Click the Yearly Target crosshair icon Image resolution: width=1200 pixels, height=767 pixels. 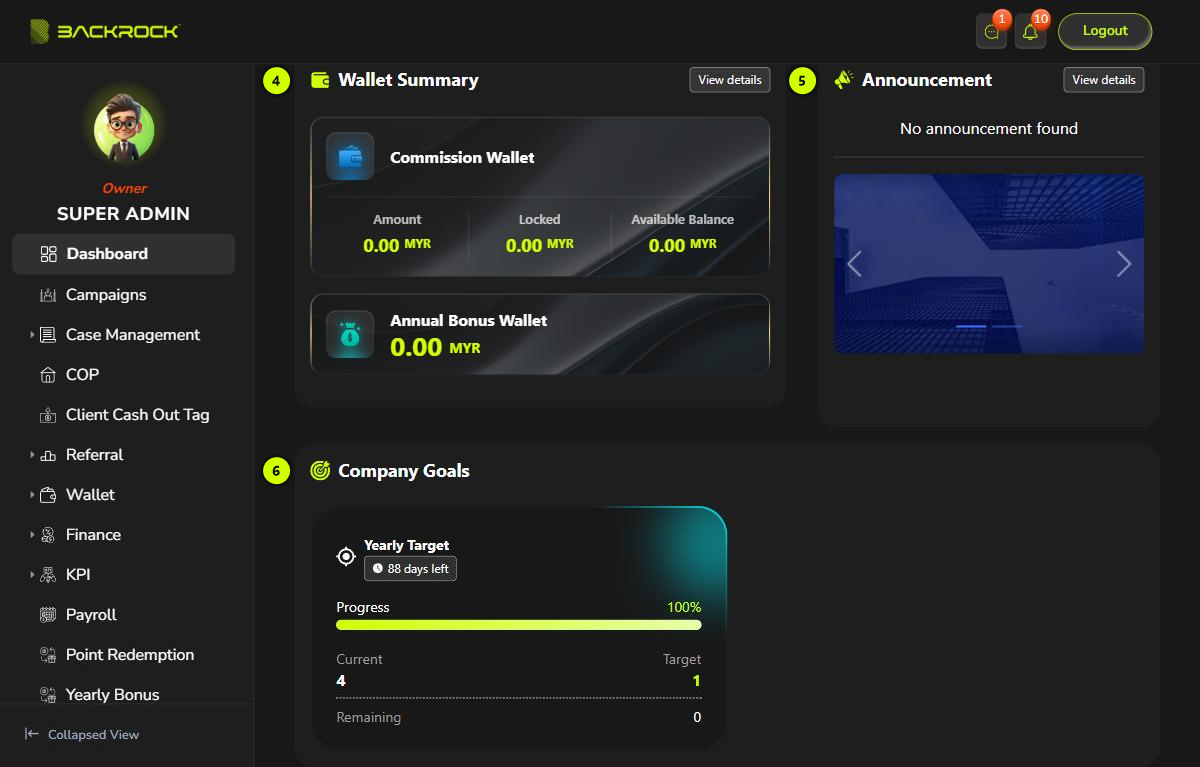pyautogui.click(x=346, y=556)
